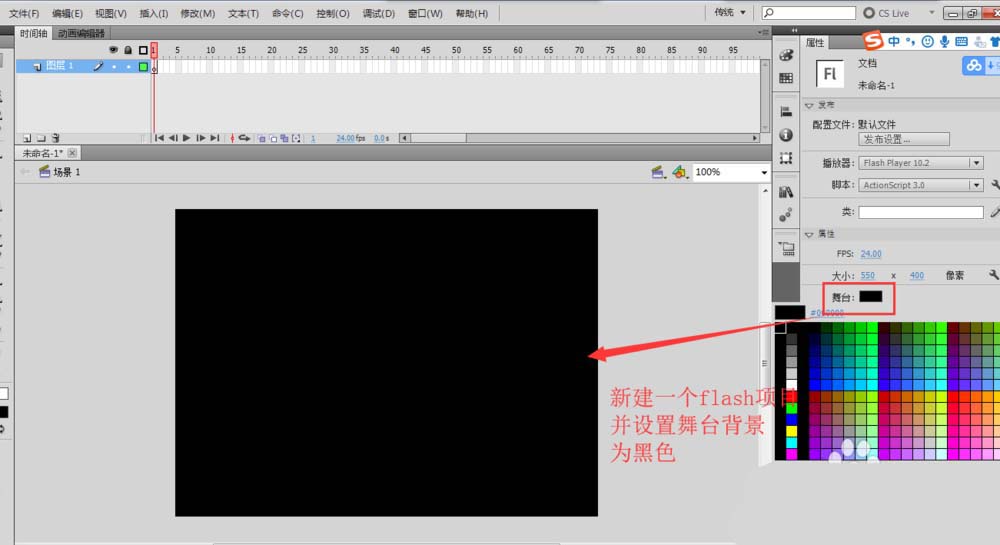
Task: Click the 发布设置... button
Action: [904, 139]
